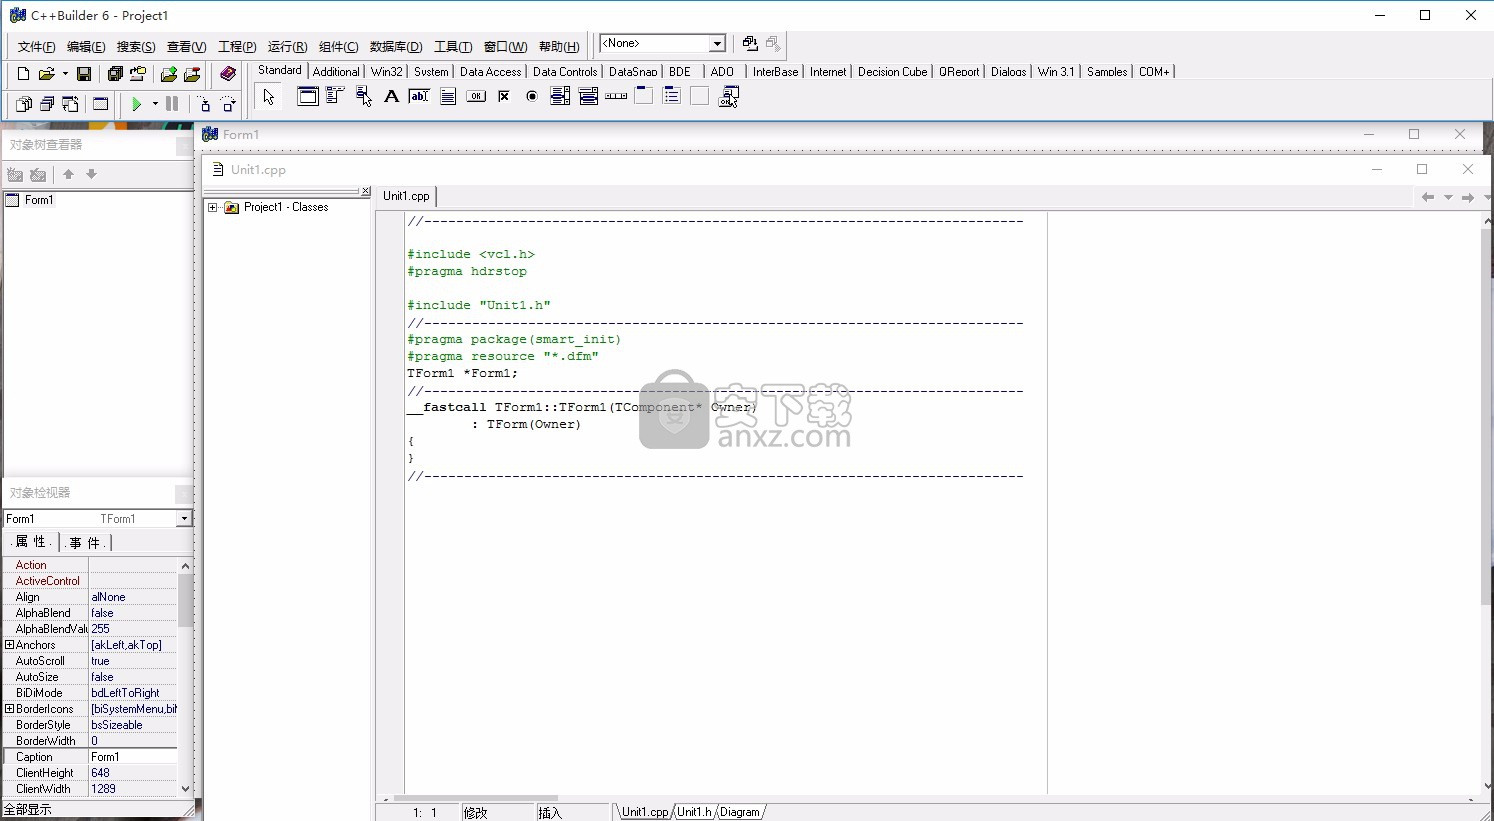The width and height of the screenshot is (1494, 821).
Task: Click the Save All icon
Action: (115, 74)
